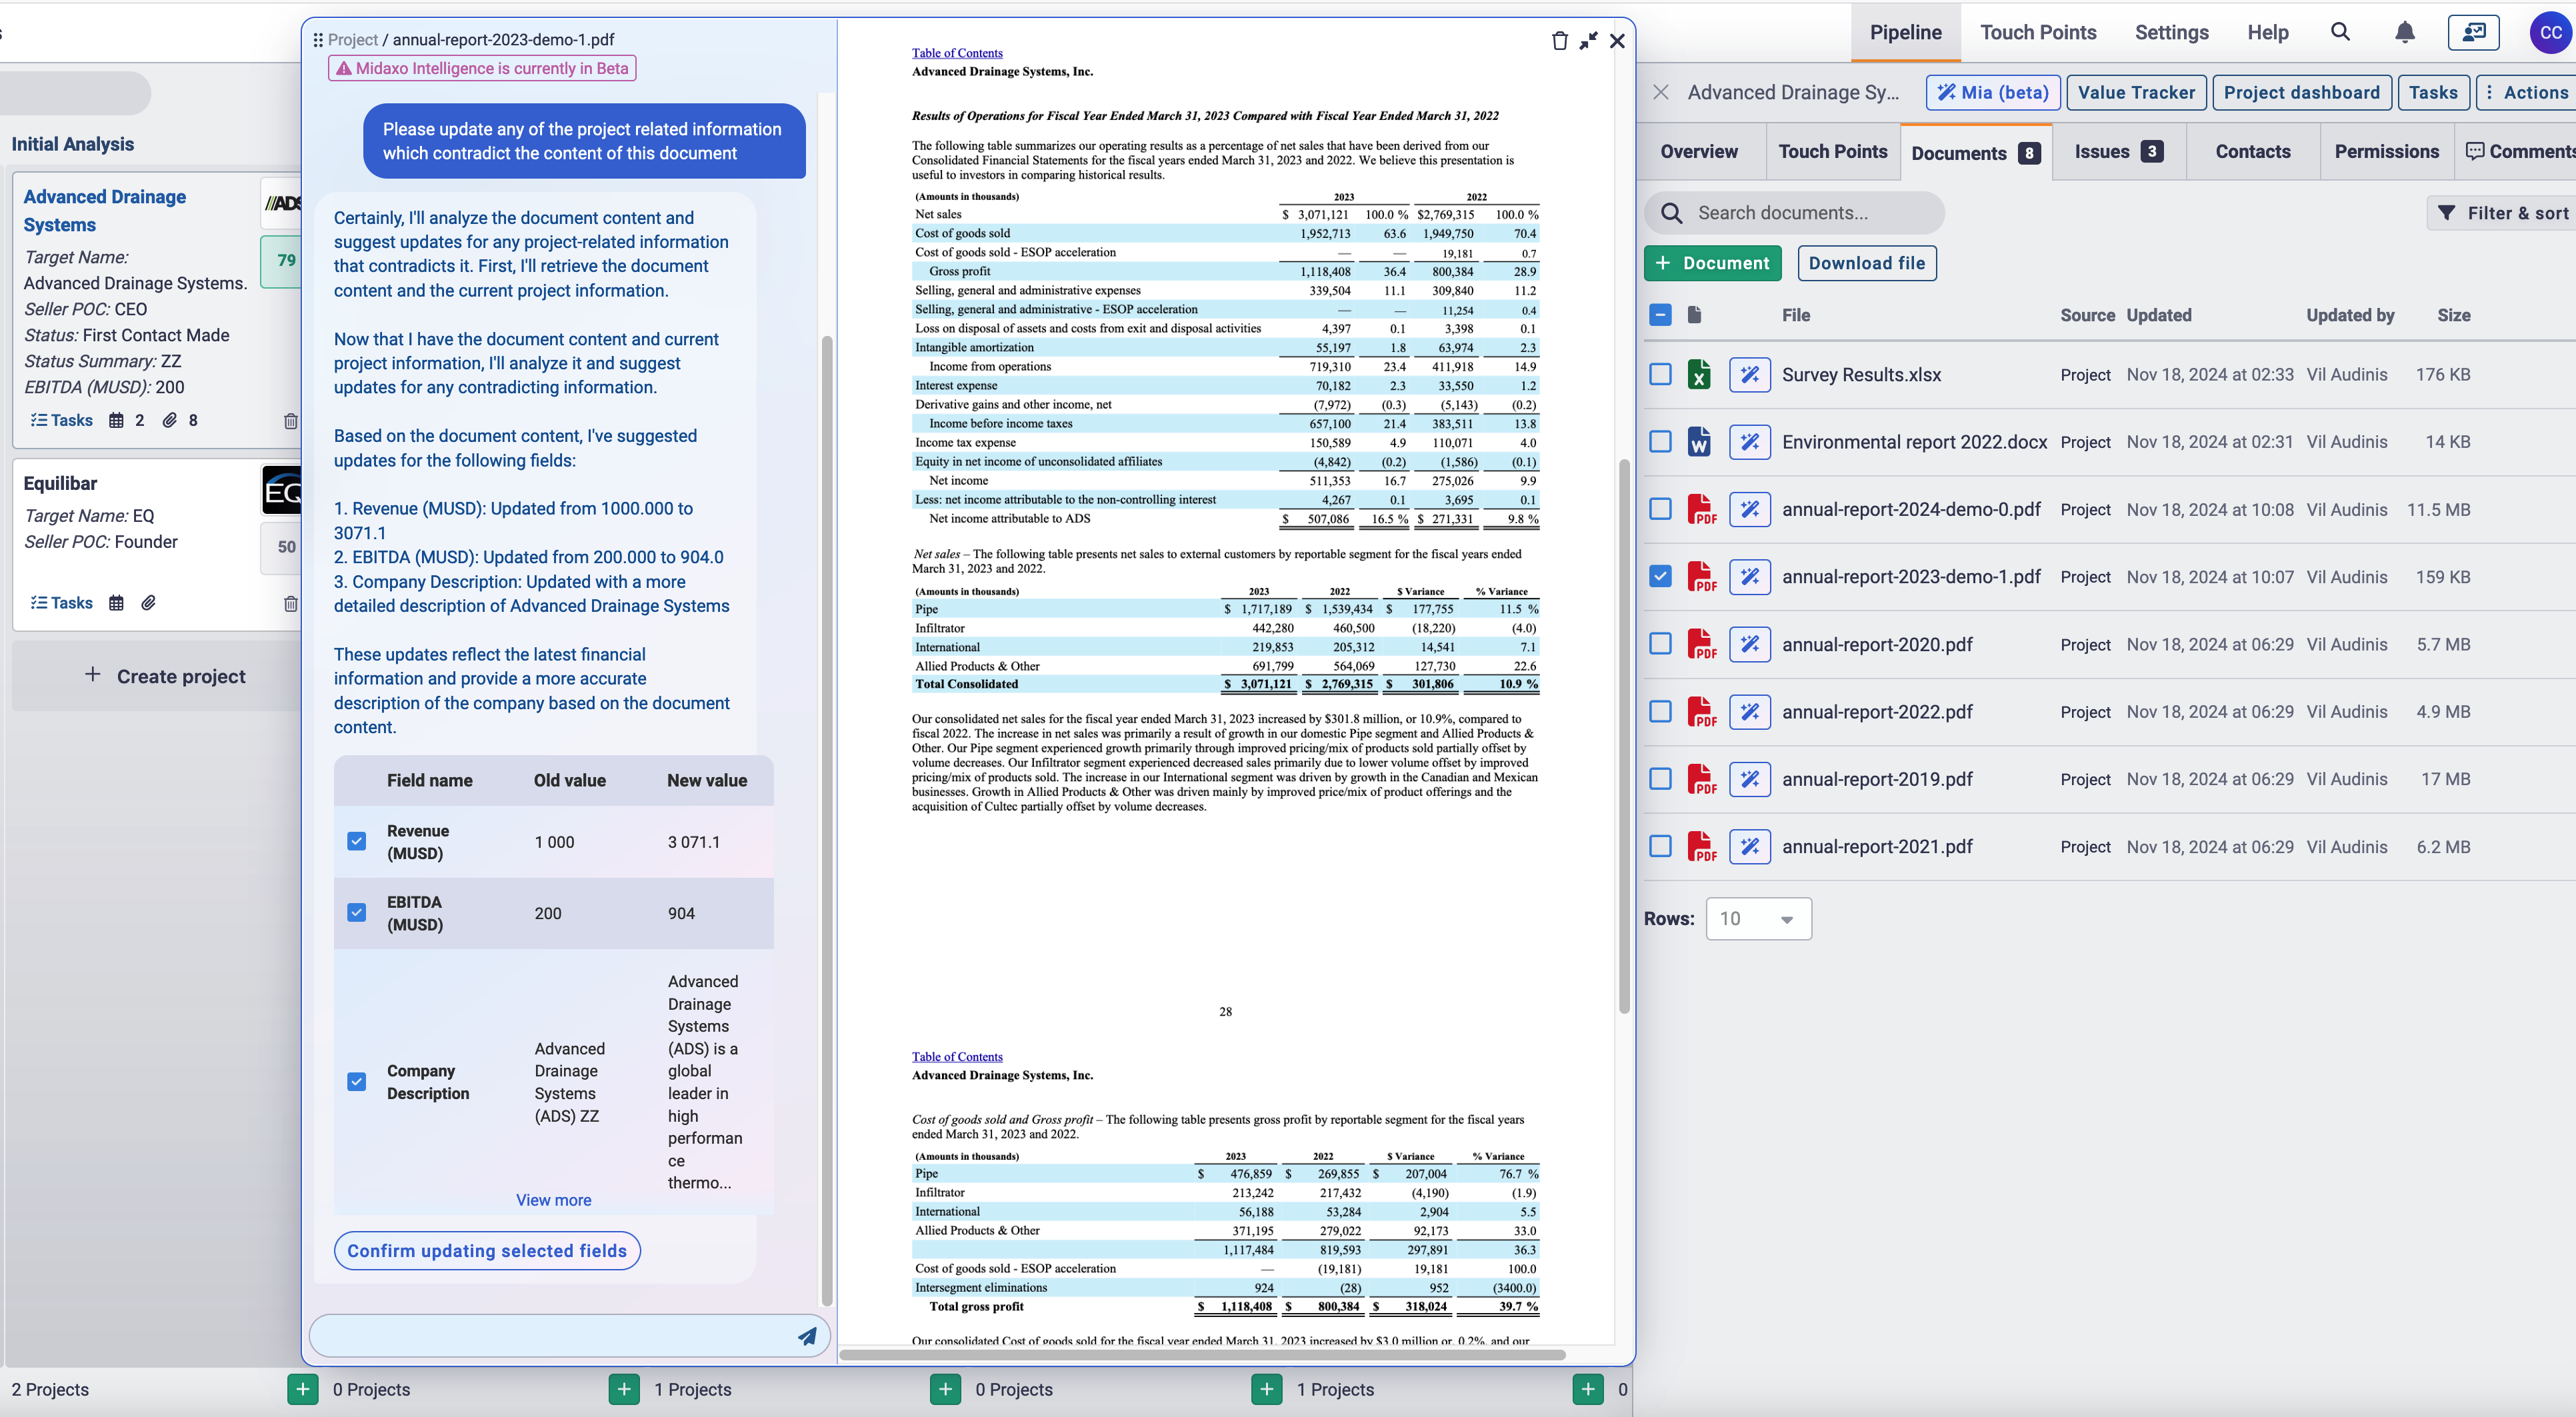
Task: Toggle select-all documents checkbox in header
Action: tap(1660, 315)
